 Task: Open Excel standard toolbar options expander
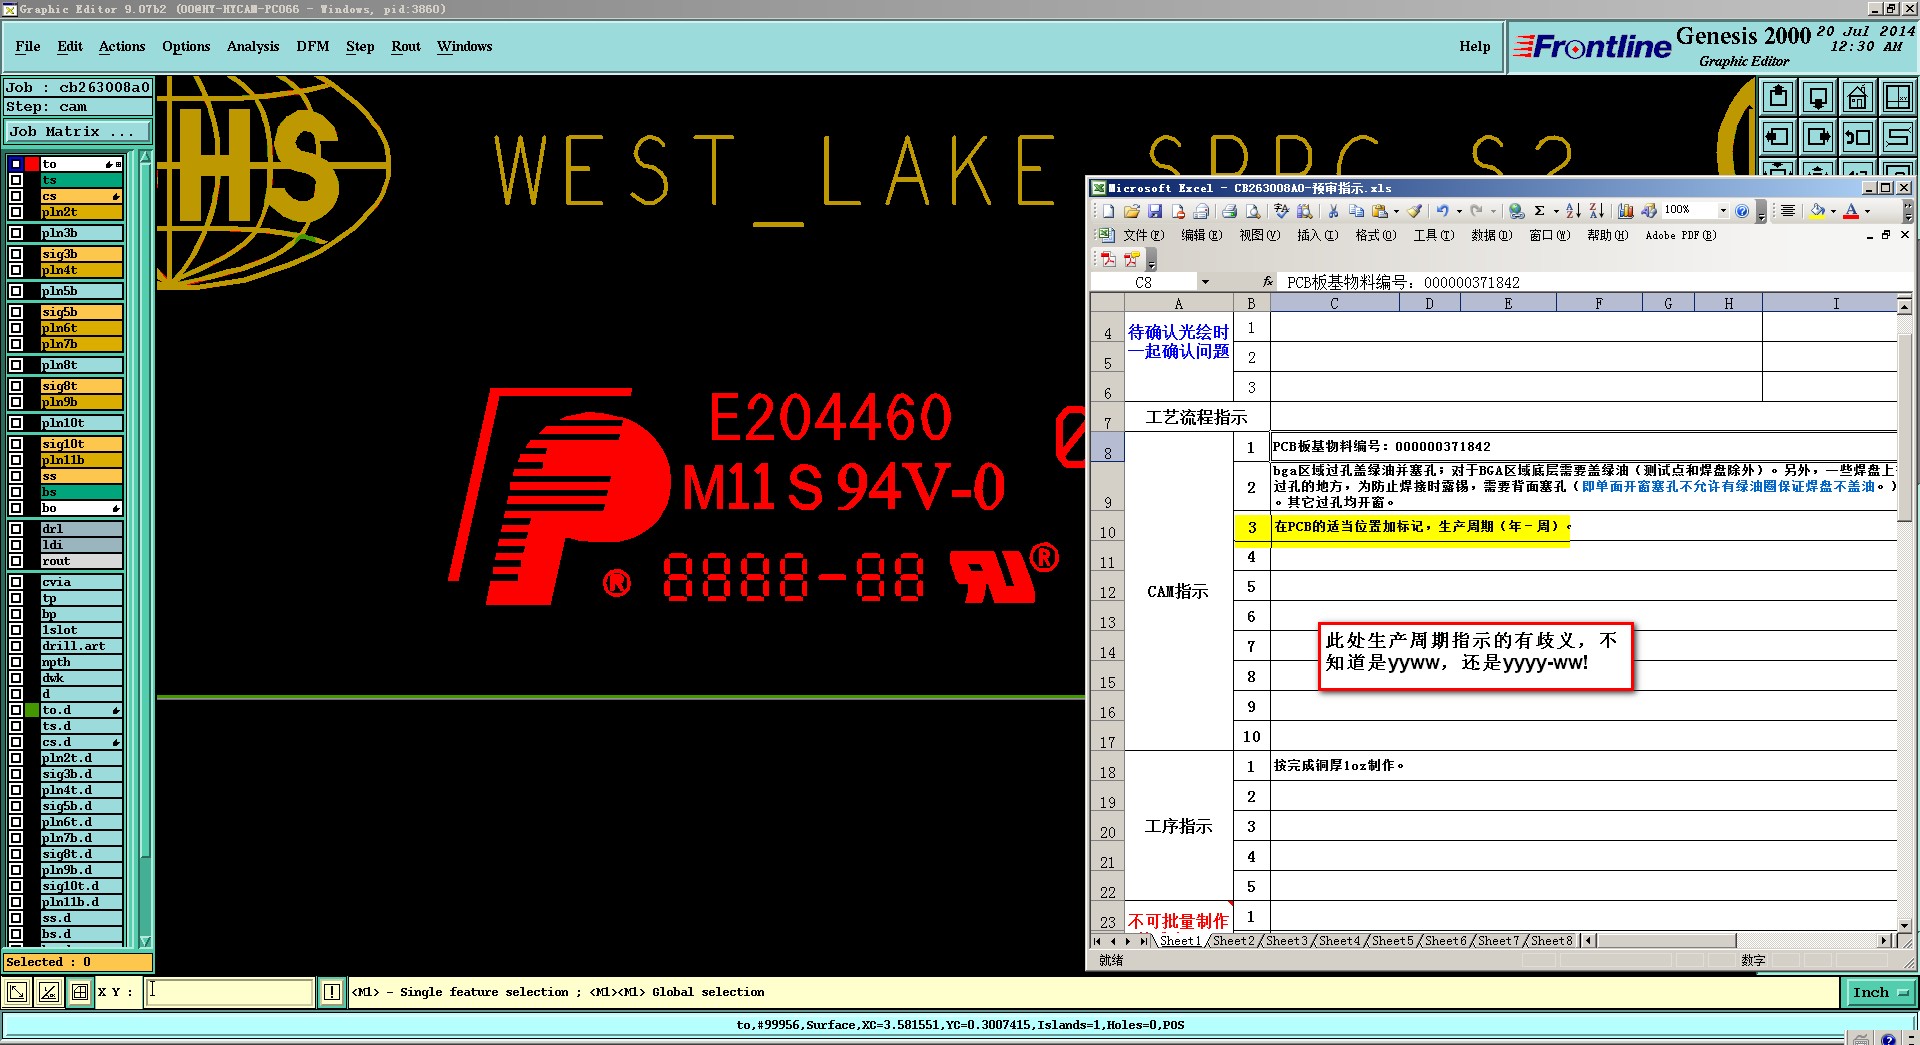click(x=1761, y=212)
